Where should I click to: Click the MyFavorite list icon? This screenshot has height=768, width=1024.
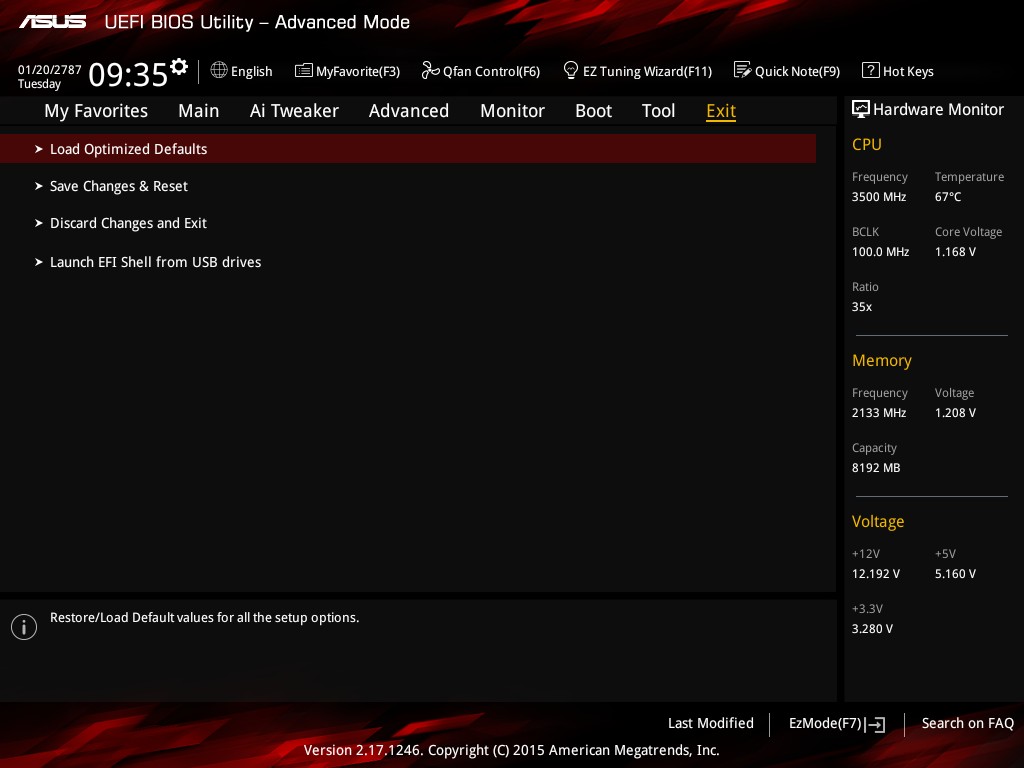pyautogui.click(x=304, y=70)
